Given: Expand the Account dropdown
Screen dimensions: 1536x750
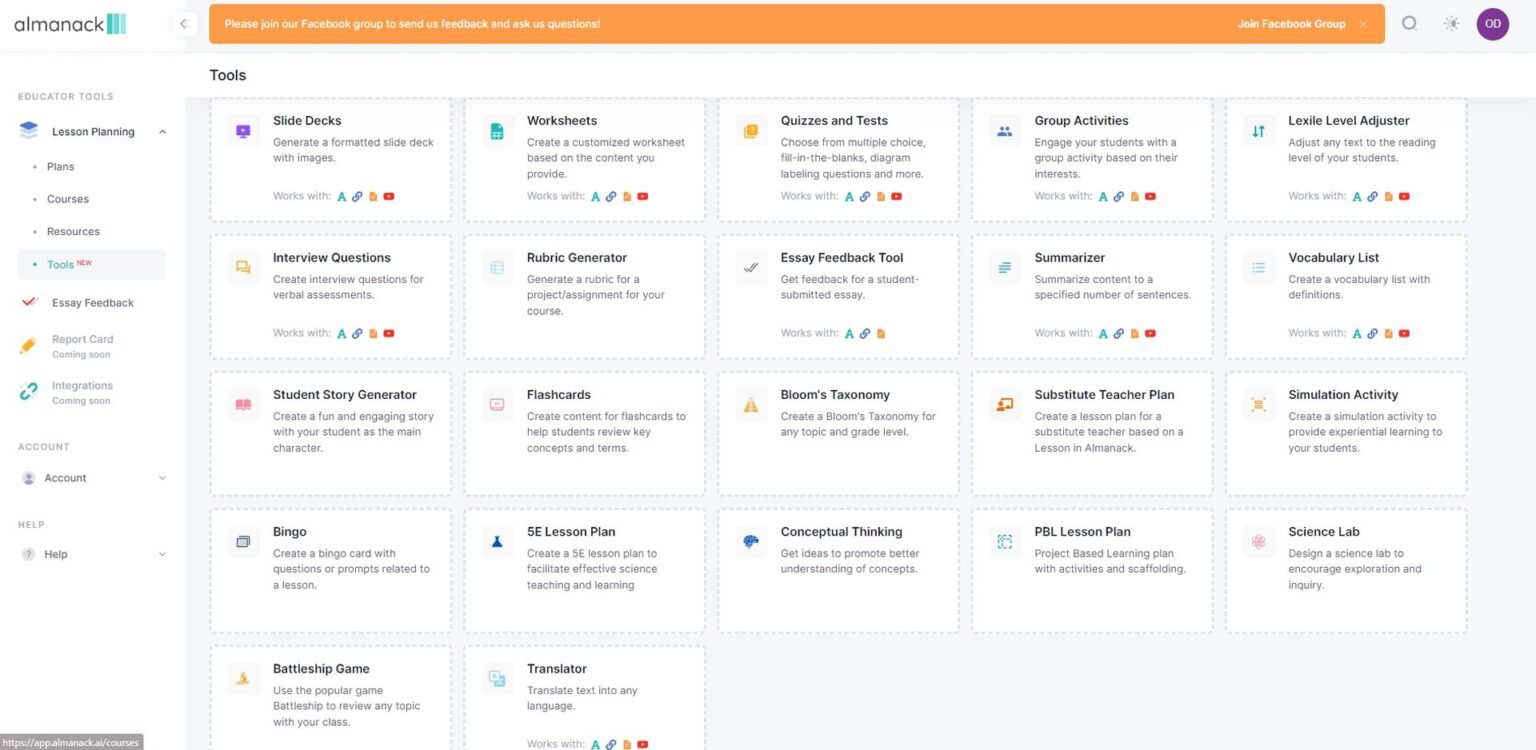Looking at the screenshot, I should [162, 478].
